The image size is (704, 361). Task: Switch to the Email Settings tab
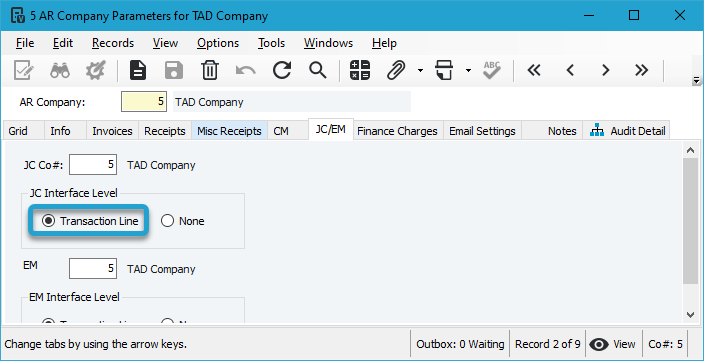[x=482, y=131]
